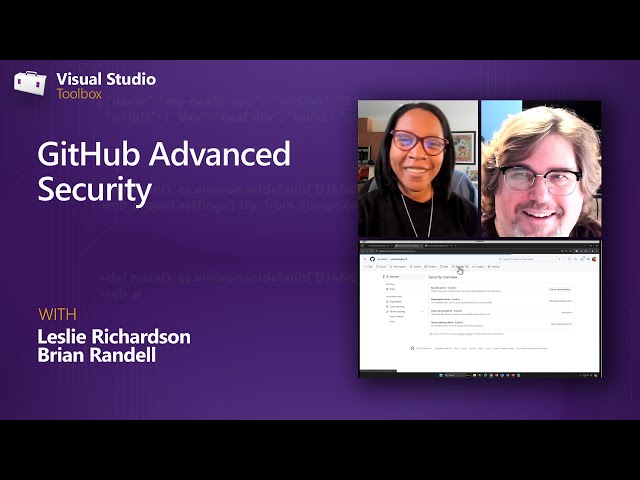Click the key icon next to Secret scanning
640x480 pixels.
(387, 311)
